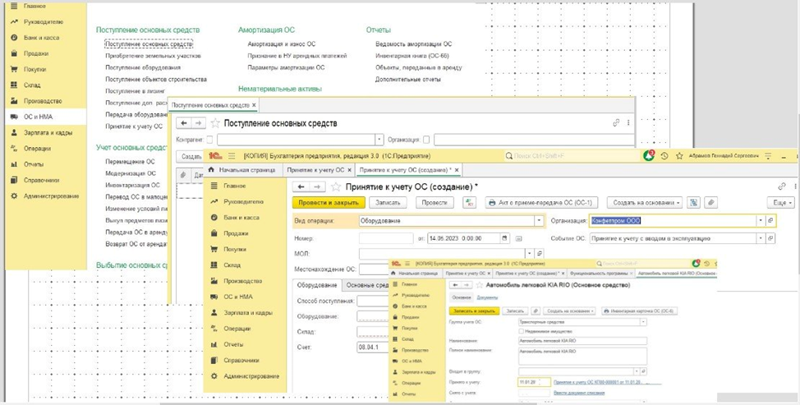800x405 pixels.
Task: Close the Принятие к учету ОС (создание) tab
Action: click(457, 170)
